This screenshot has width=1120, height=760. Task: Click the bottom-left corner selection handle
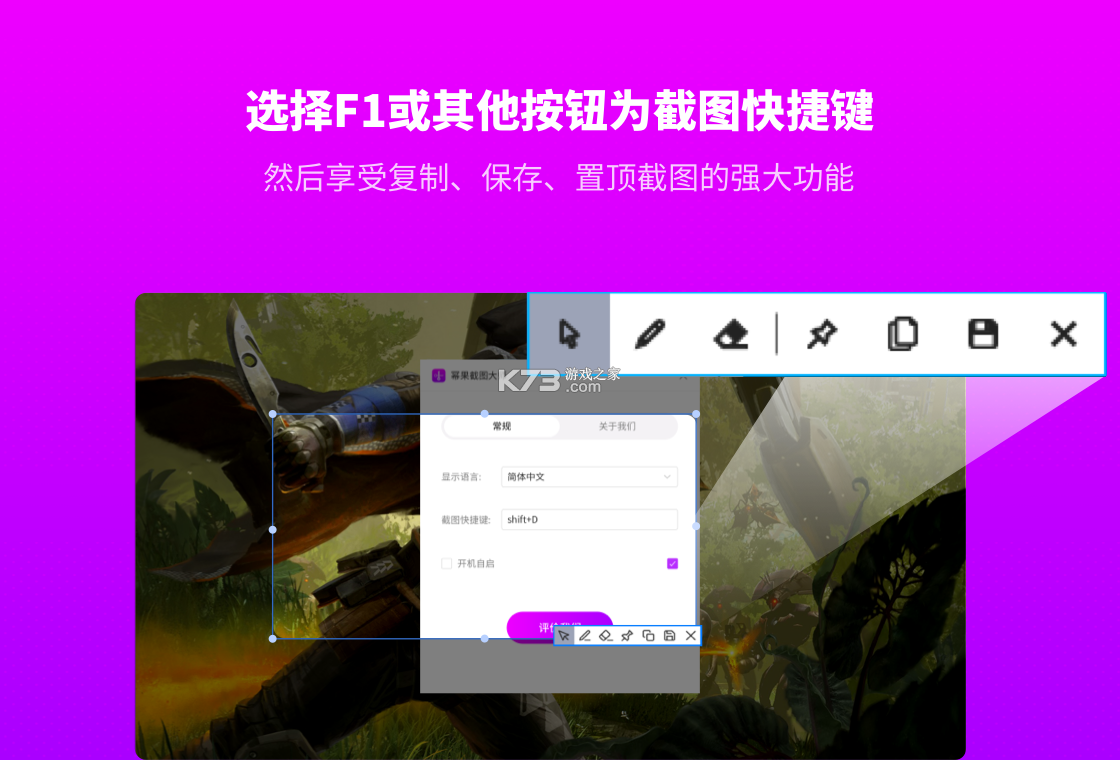[273, 639]
